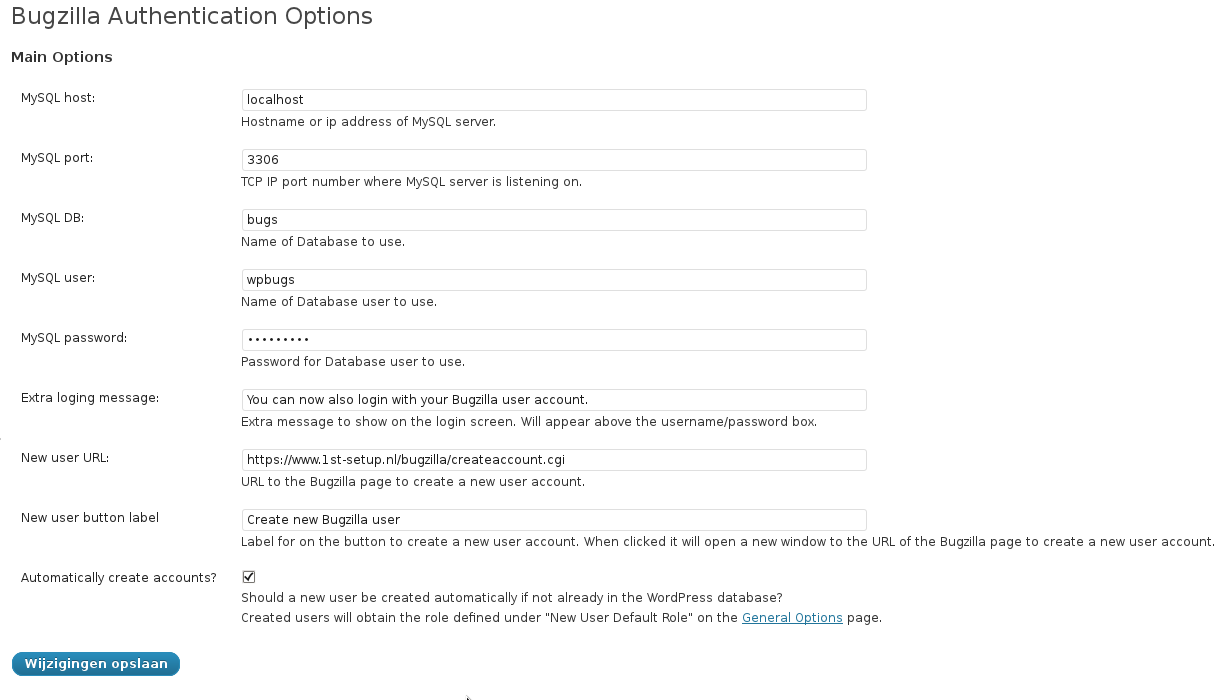Click the Bugzilla Authentication Options heading
1232x700 pixels.
pos(192,17)
